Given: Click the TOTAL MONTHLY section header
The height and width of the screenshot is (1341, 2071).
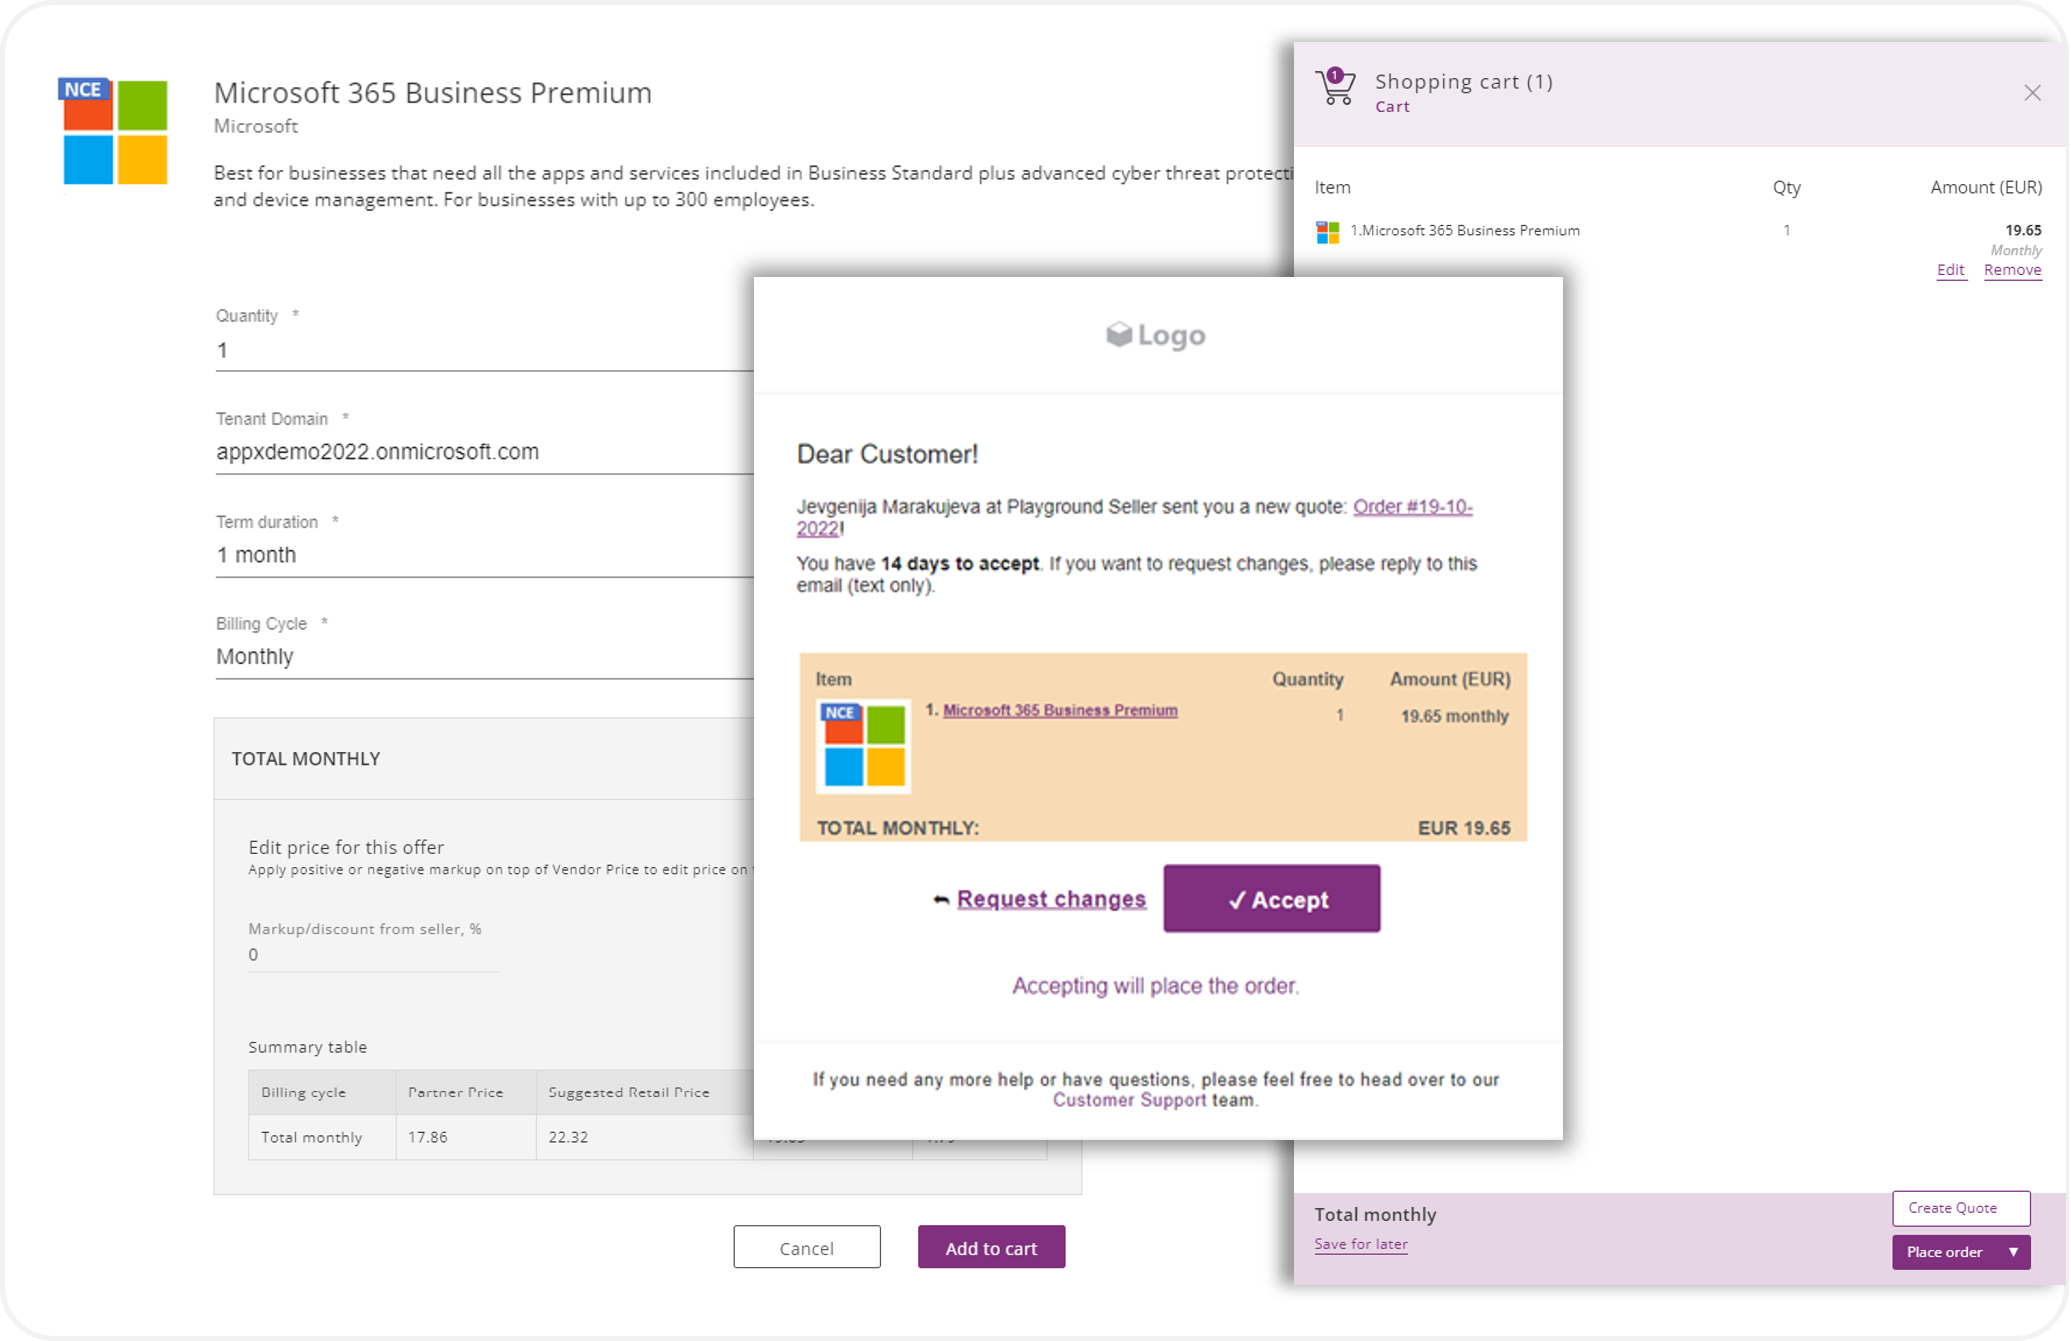Looking at the screenshot, I should tap(306, 758).
